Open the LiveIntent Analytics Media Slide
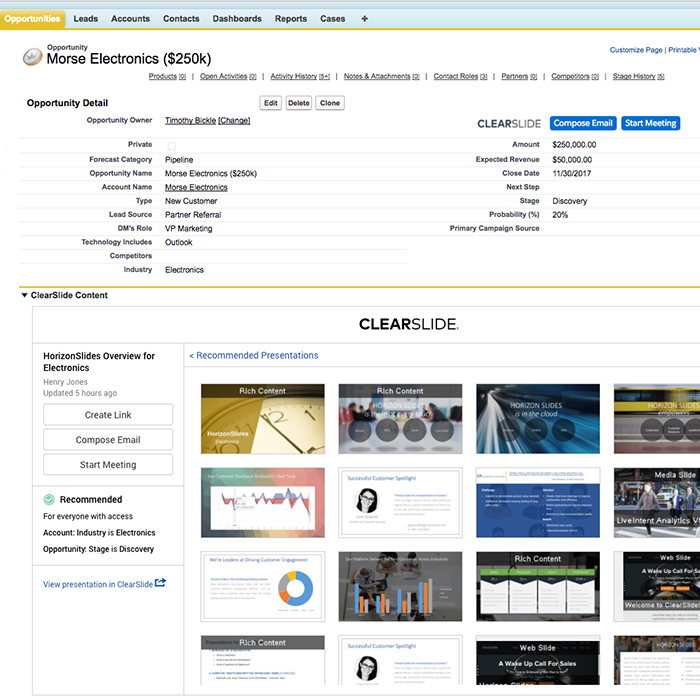 pos(657,503)
